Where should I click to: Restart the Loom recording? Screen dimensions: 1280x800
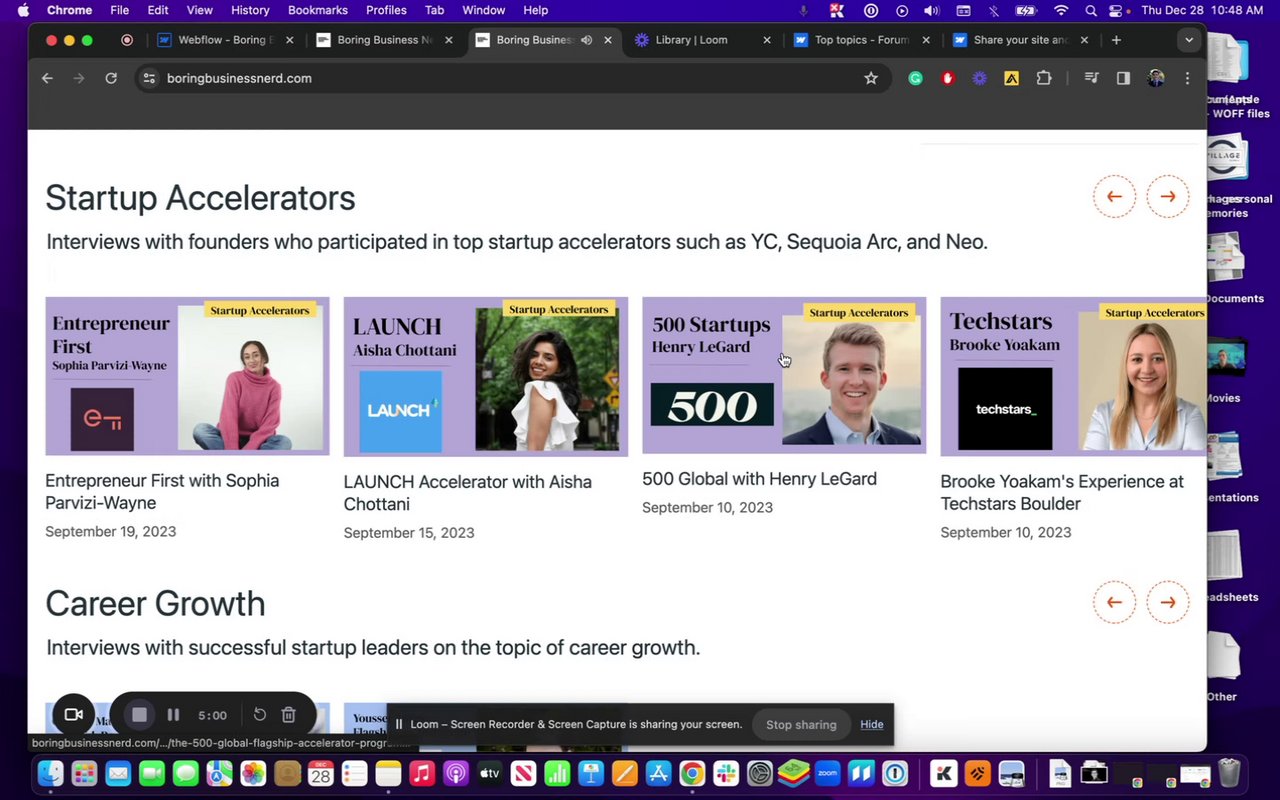[x=260, y=714]
